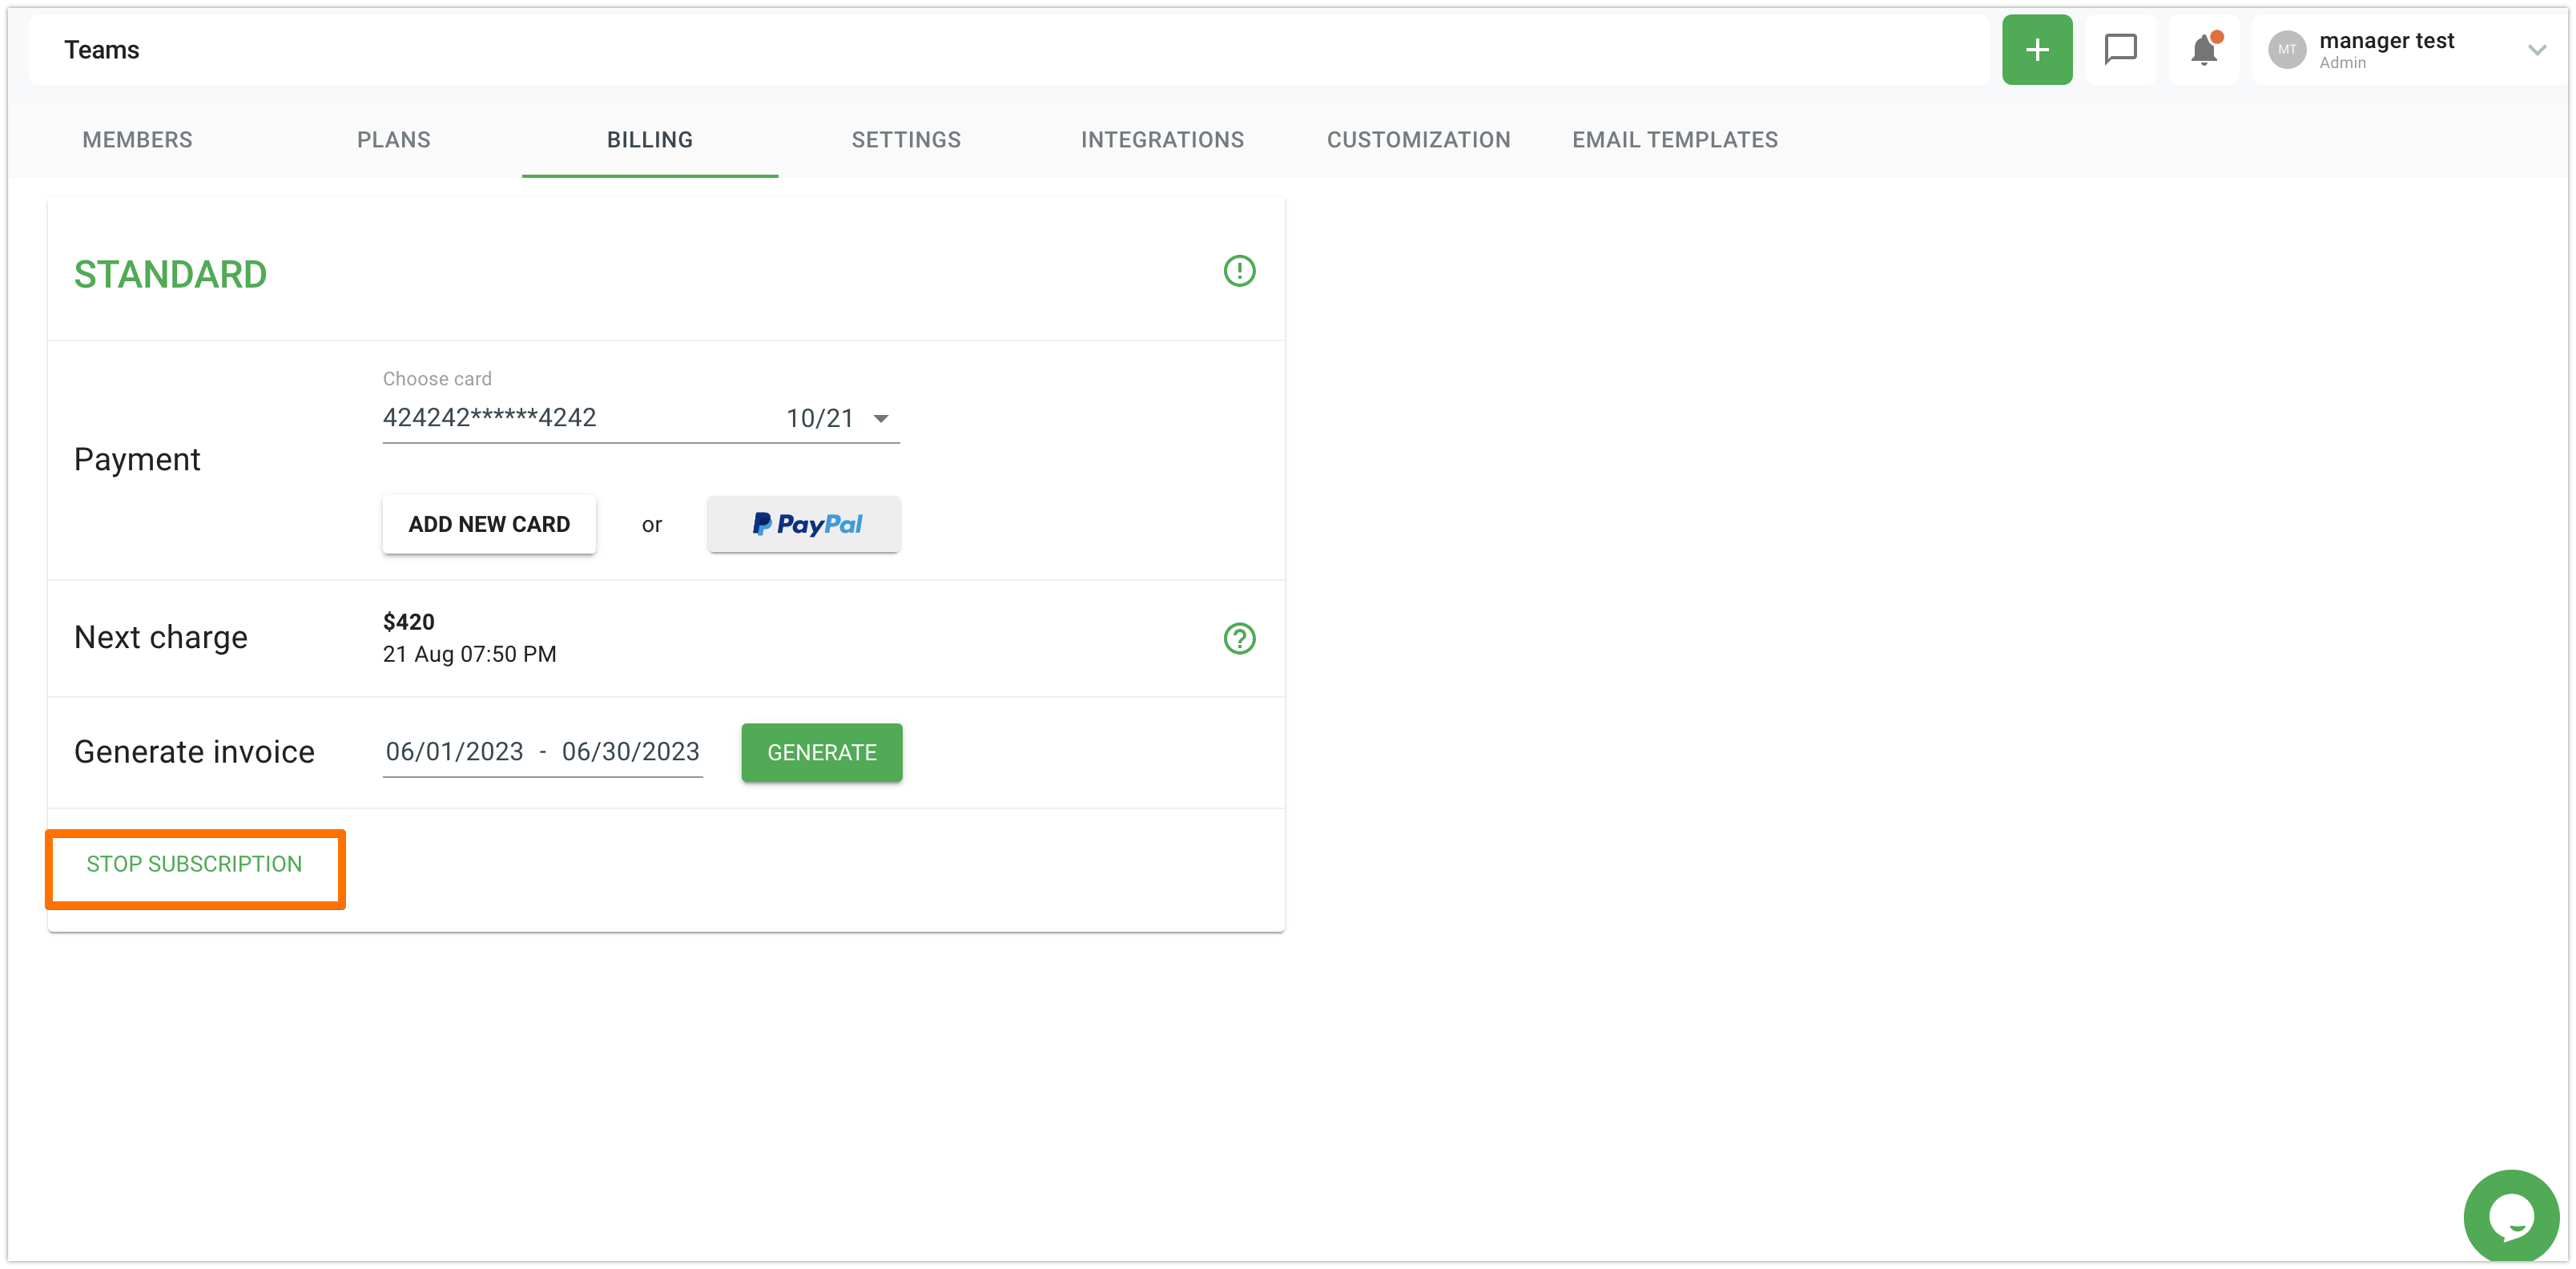This screenshot has height=1269, width=2576.
Task: Switch to the Plans tab
Action: 393,140
